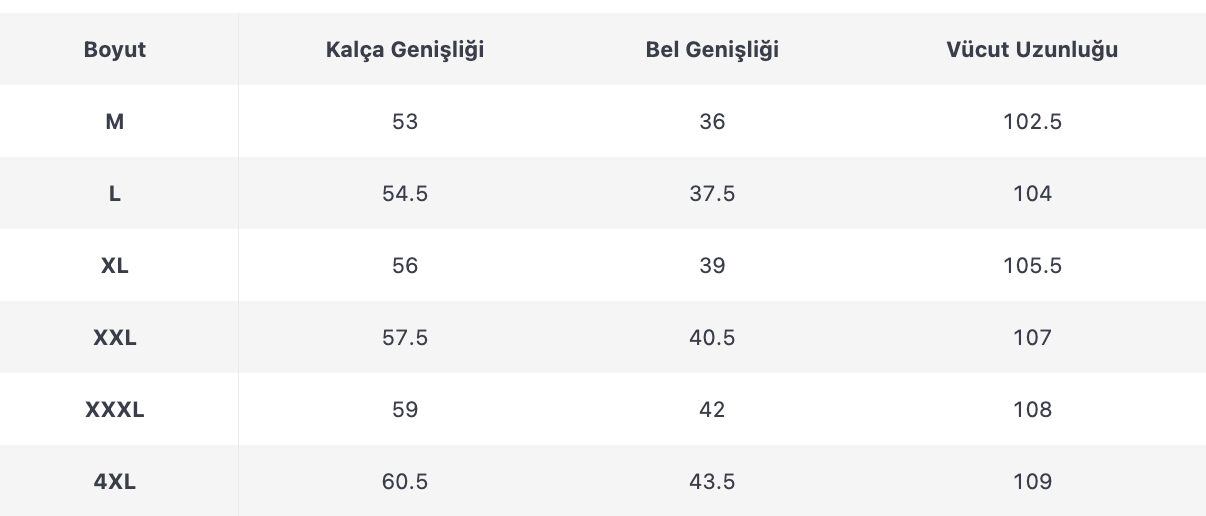This screenshot has height=516, width=1206.
Task: Select the 54.5 hip width cell
Action: [x=405, y=194]
